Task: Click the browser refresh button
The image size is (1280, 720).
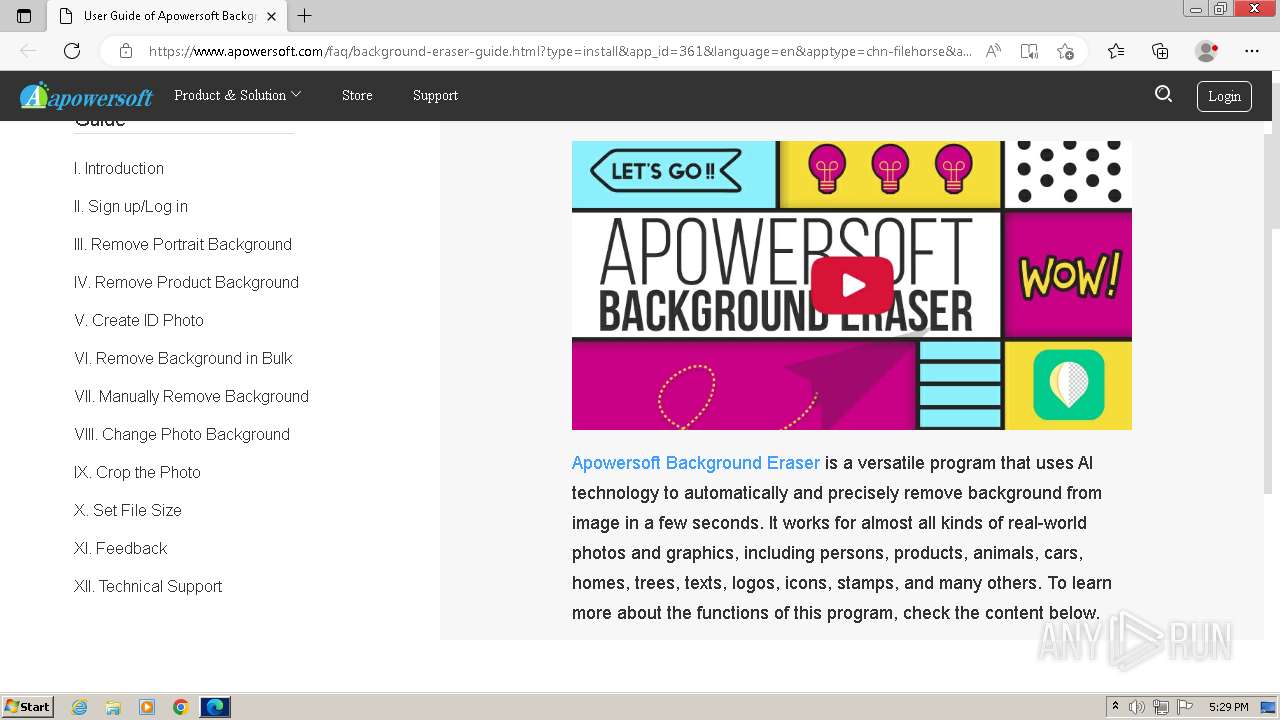Action: (72, 51)
